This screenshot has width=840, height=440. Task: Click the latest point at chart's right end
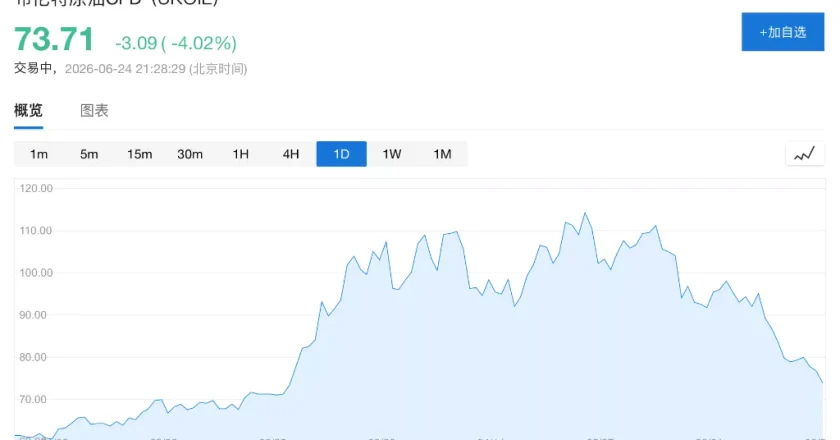pyautogui.click(x=822, y=383)
